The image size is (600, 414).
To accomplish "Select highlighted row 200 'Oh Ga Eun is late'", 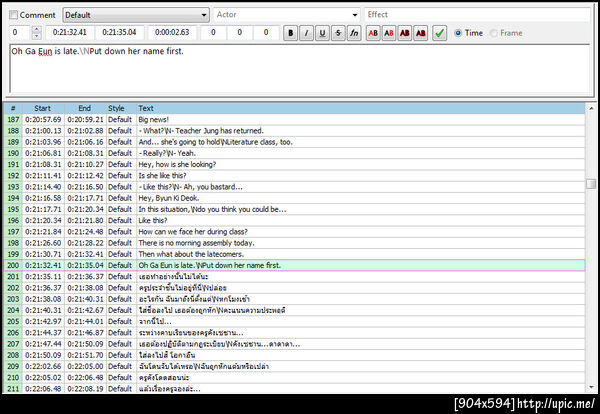I will 294,265.
